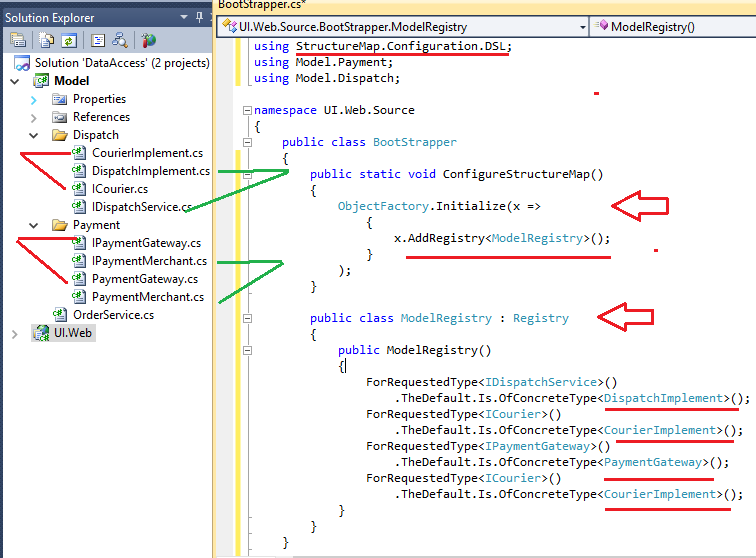Click AddRegistry call in code
Image resolution: width=756 pixels, height=558 pixels.
pos(446,238)
